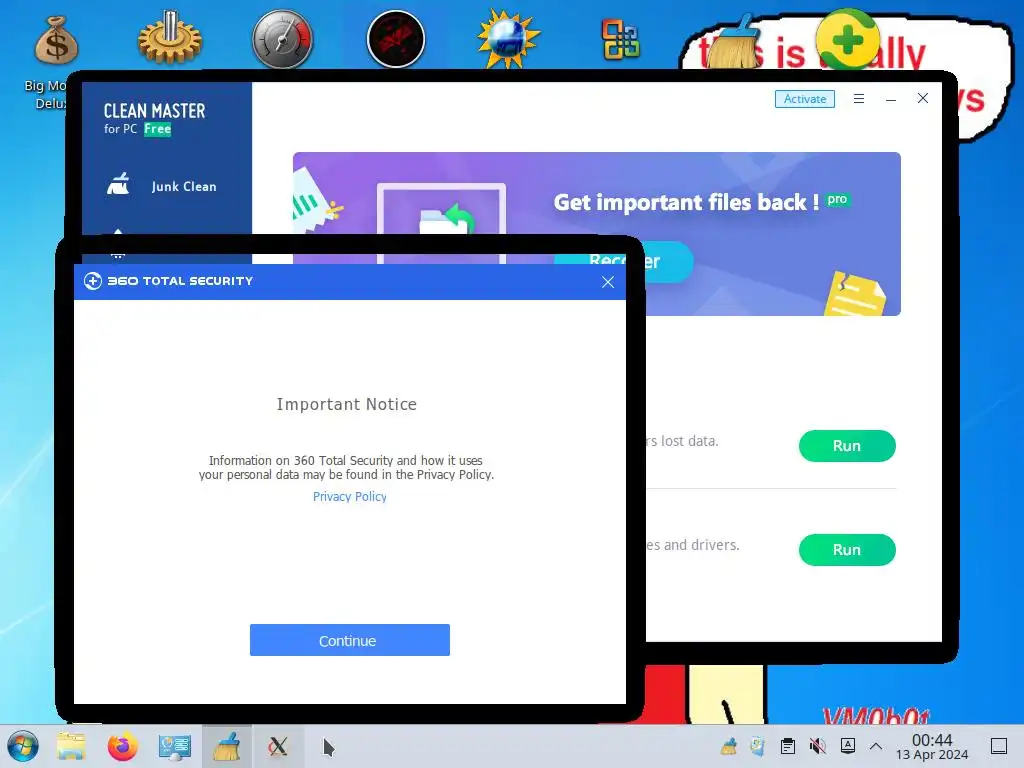Screen dimensions: 1024x768
Task: Click Continue in the 360 dialog
Action: point(349,640)
